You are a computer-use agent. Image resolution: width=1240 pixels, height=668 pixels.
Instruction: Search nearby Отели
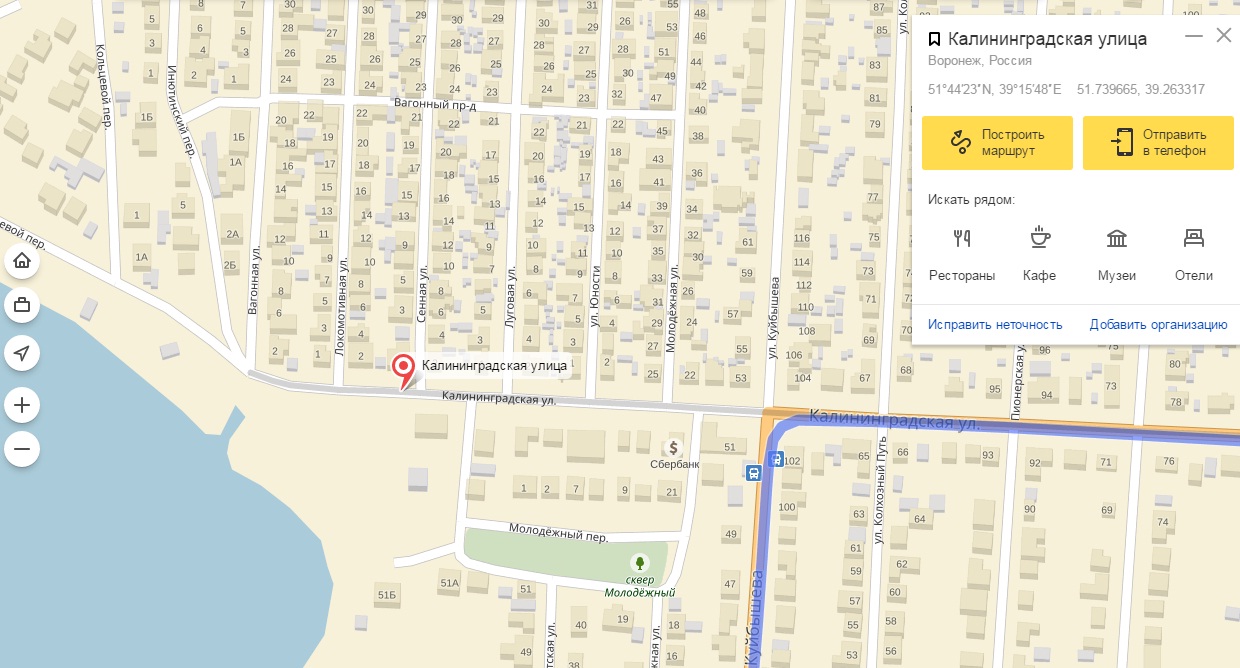pos(1194,253)
